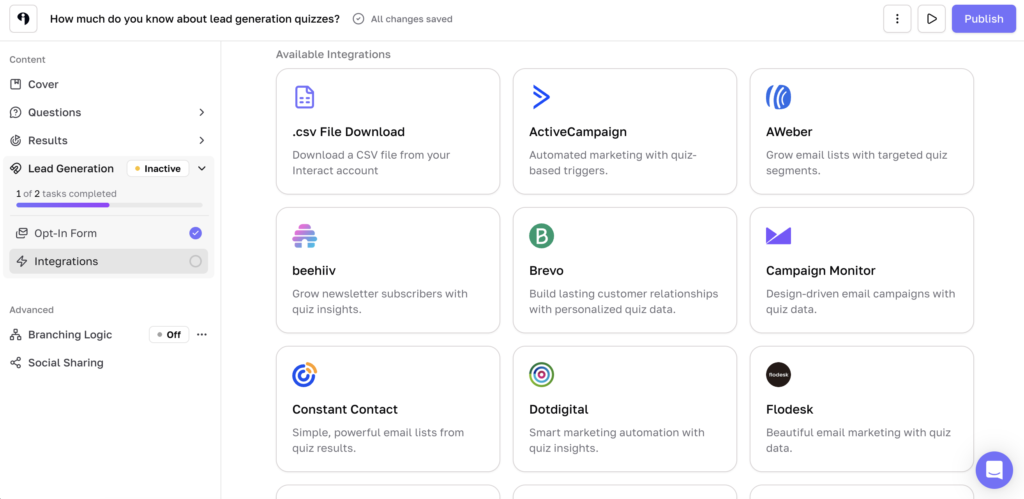Click the Flodesk black circle logo
Image resolution: width=1024 pixels, height=499 pixels.
778,375
